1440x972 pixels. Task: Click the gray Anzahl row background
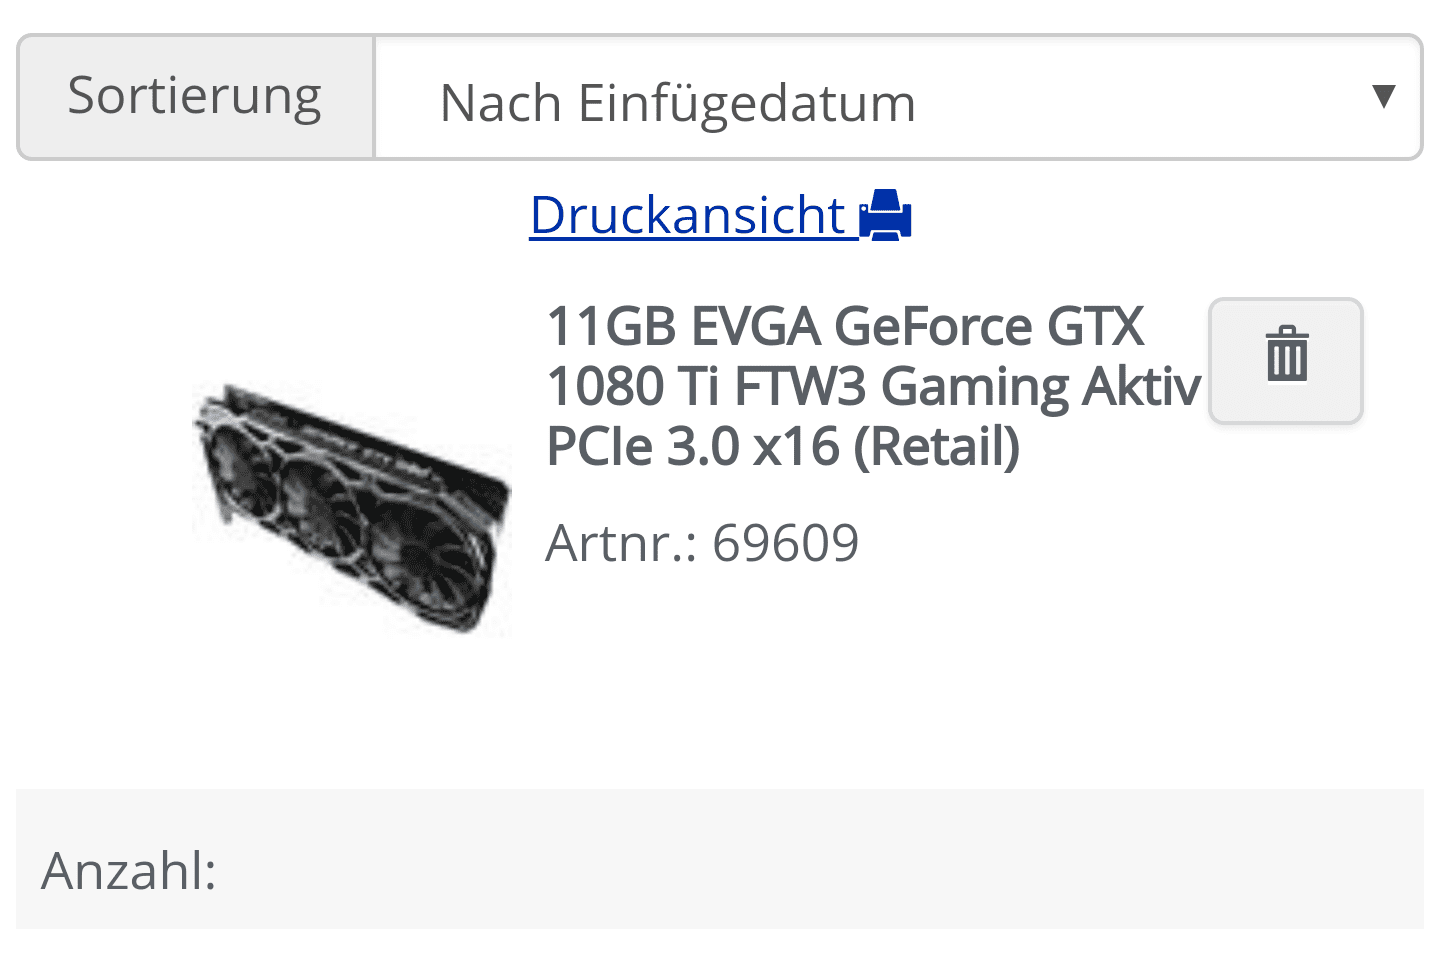pos(720,859)
